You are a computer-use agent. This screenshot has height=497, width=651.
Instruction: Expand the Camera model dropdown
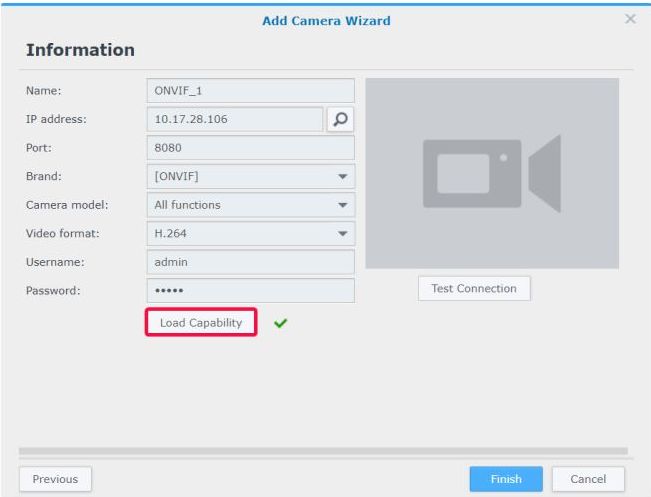pyautogui.click(x=250, y=205)
